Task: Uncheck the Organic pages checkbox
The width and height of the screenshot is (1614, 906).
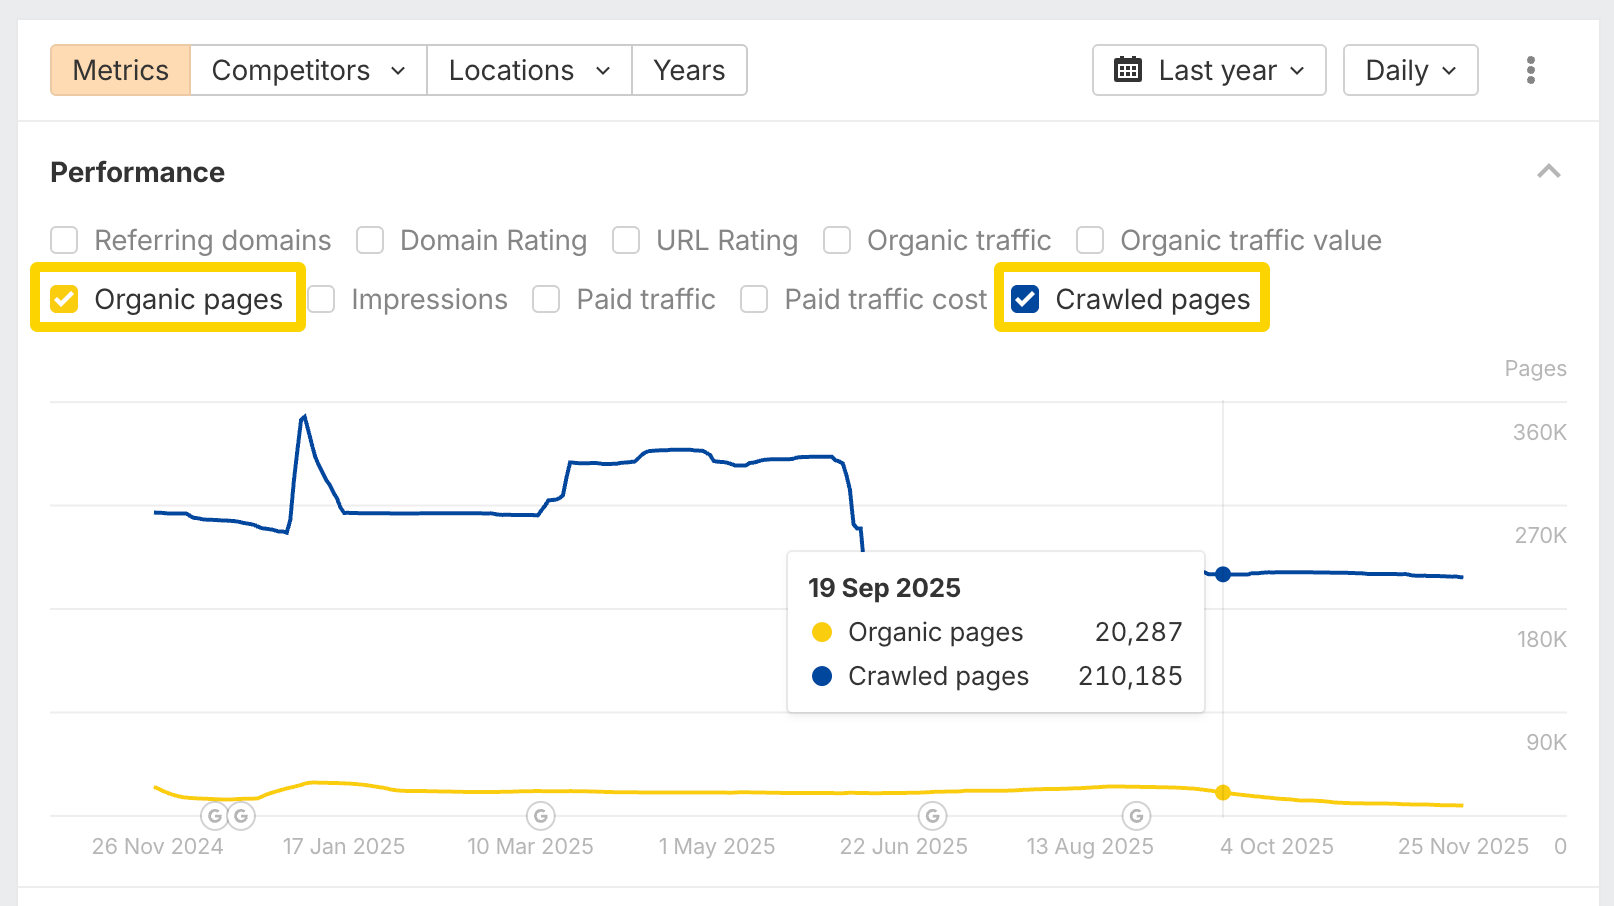Action: coord(65,299)
